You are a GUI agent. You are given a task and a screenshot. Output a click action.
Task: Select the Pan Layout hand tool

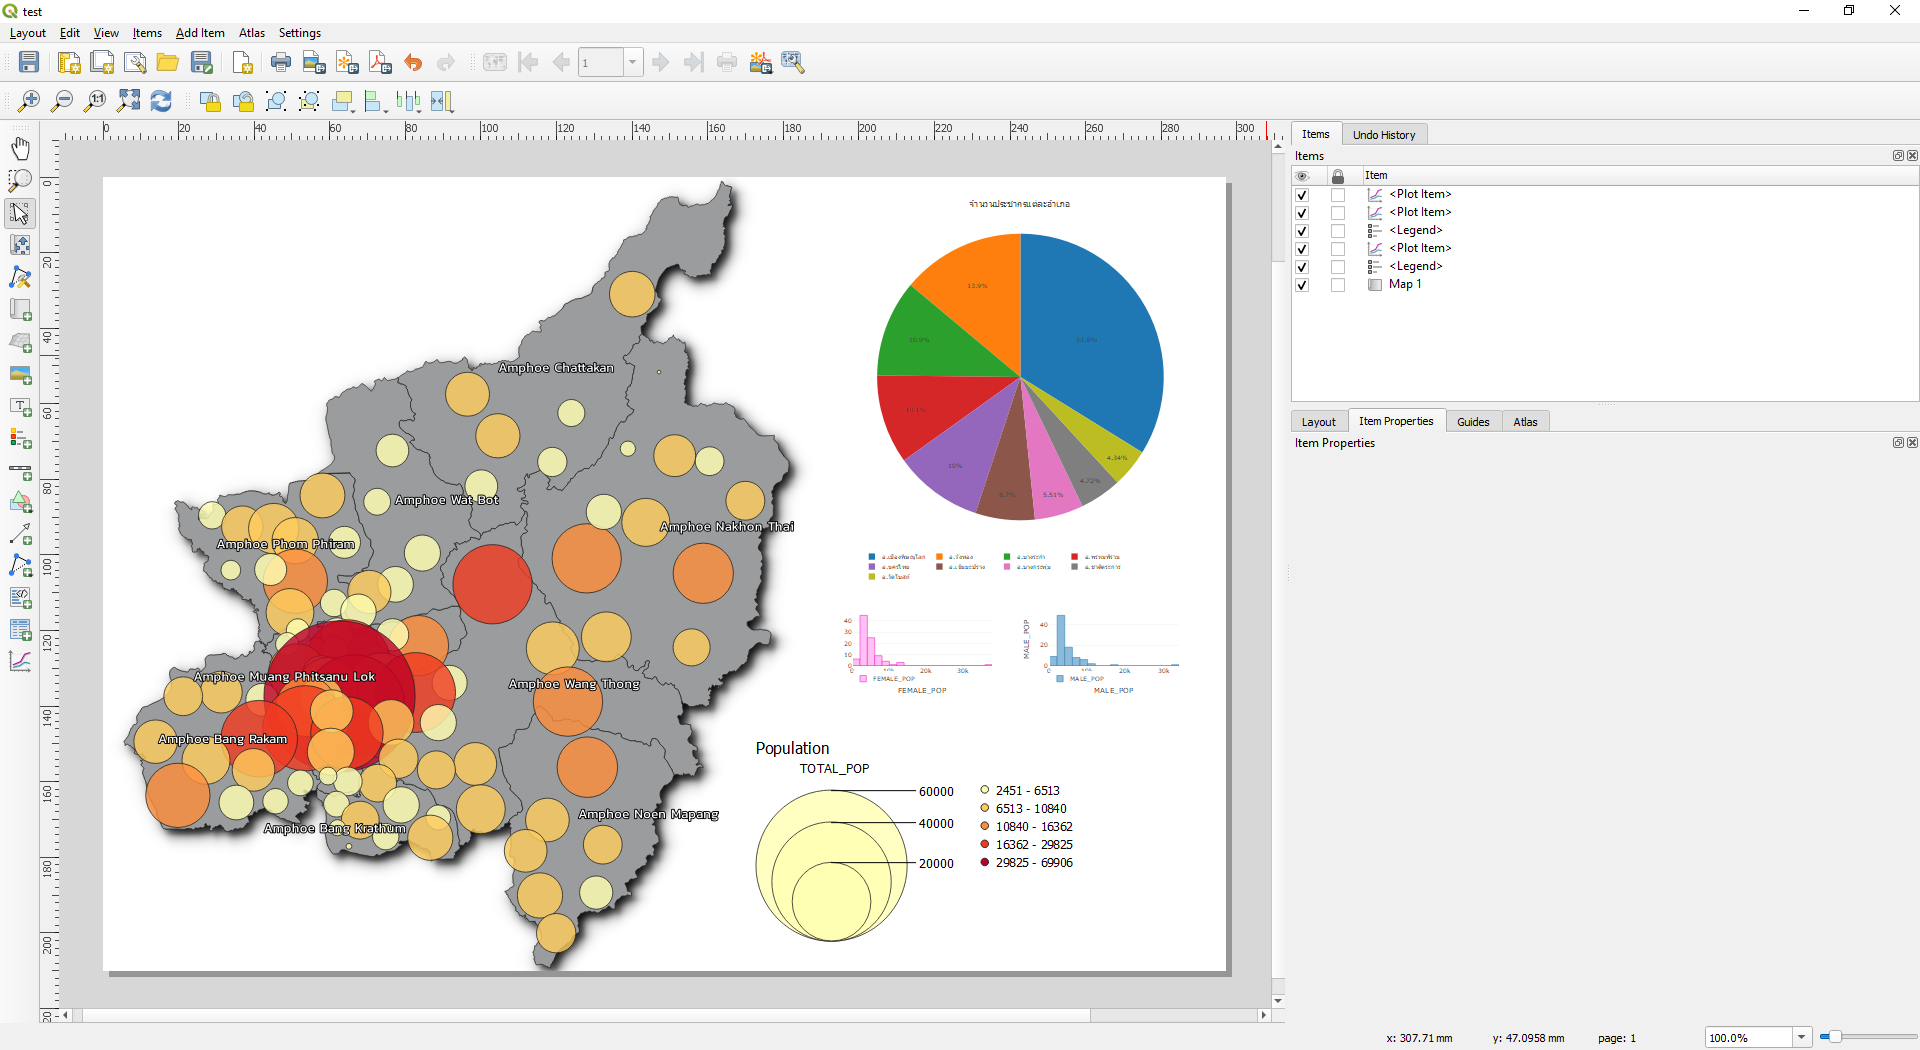pos(20,148)
